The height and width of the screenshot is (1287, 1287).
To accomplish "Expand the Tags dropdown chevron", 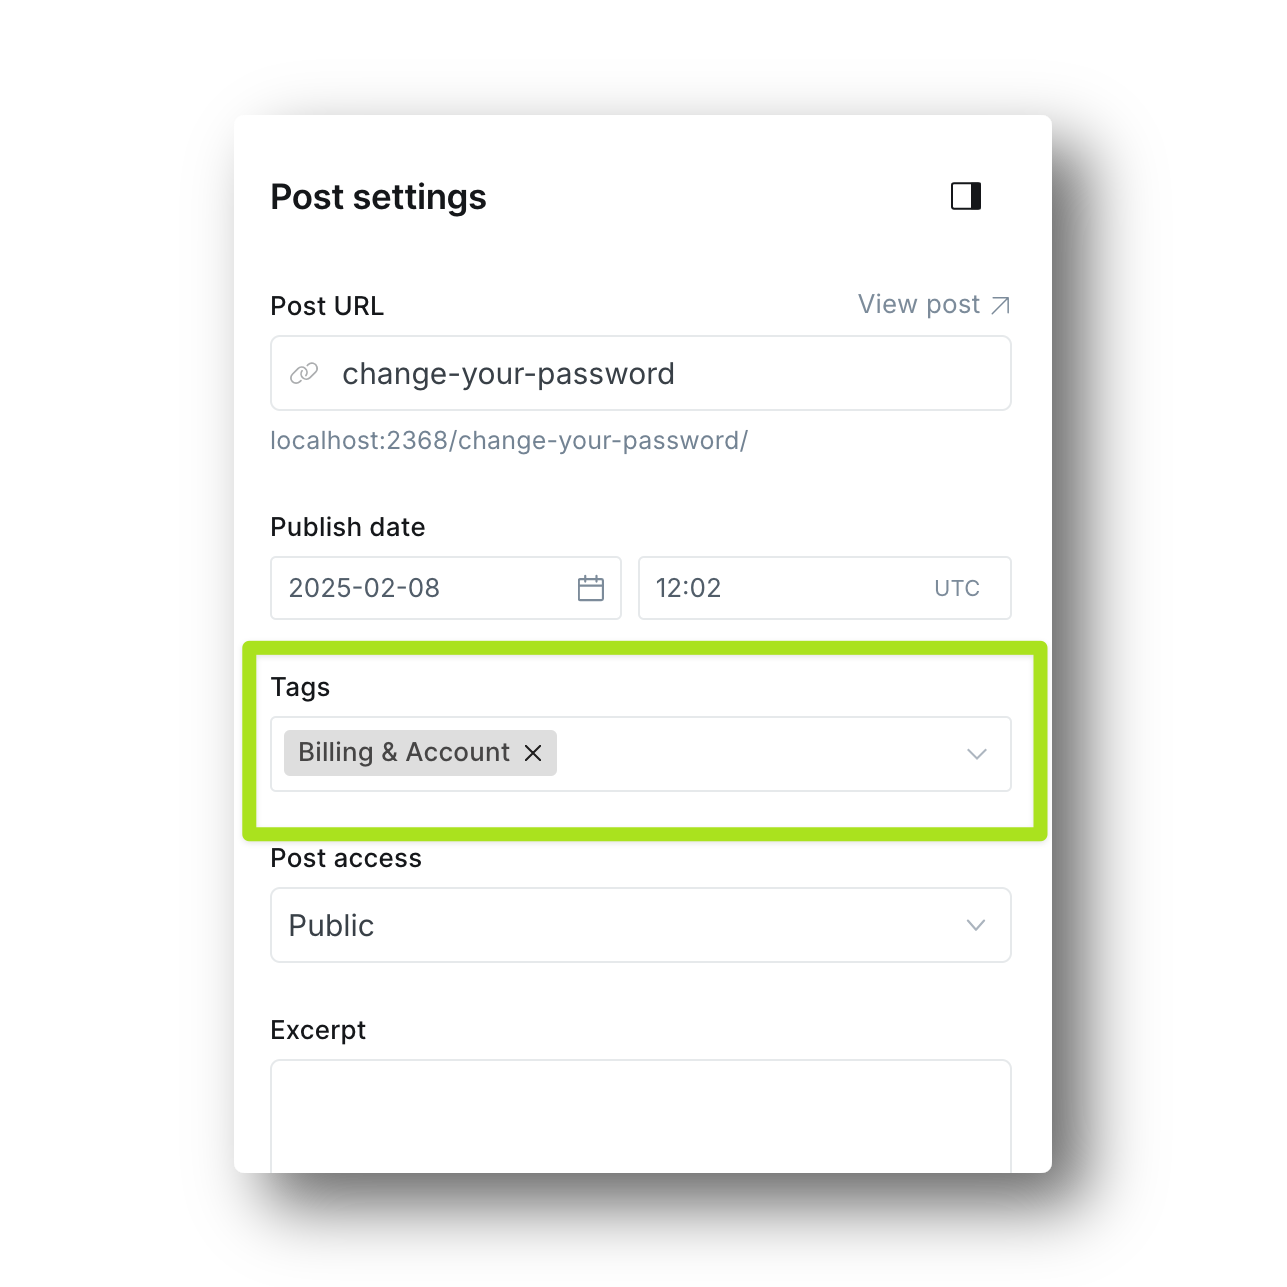I will pos(977,754).
